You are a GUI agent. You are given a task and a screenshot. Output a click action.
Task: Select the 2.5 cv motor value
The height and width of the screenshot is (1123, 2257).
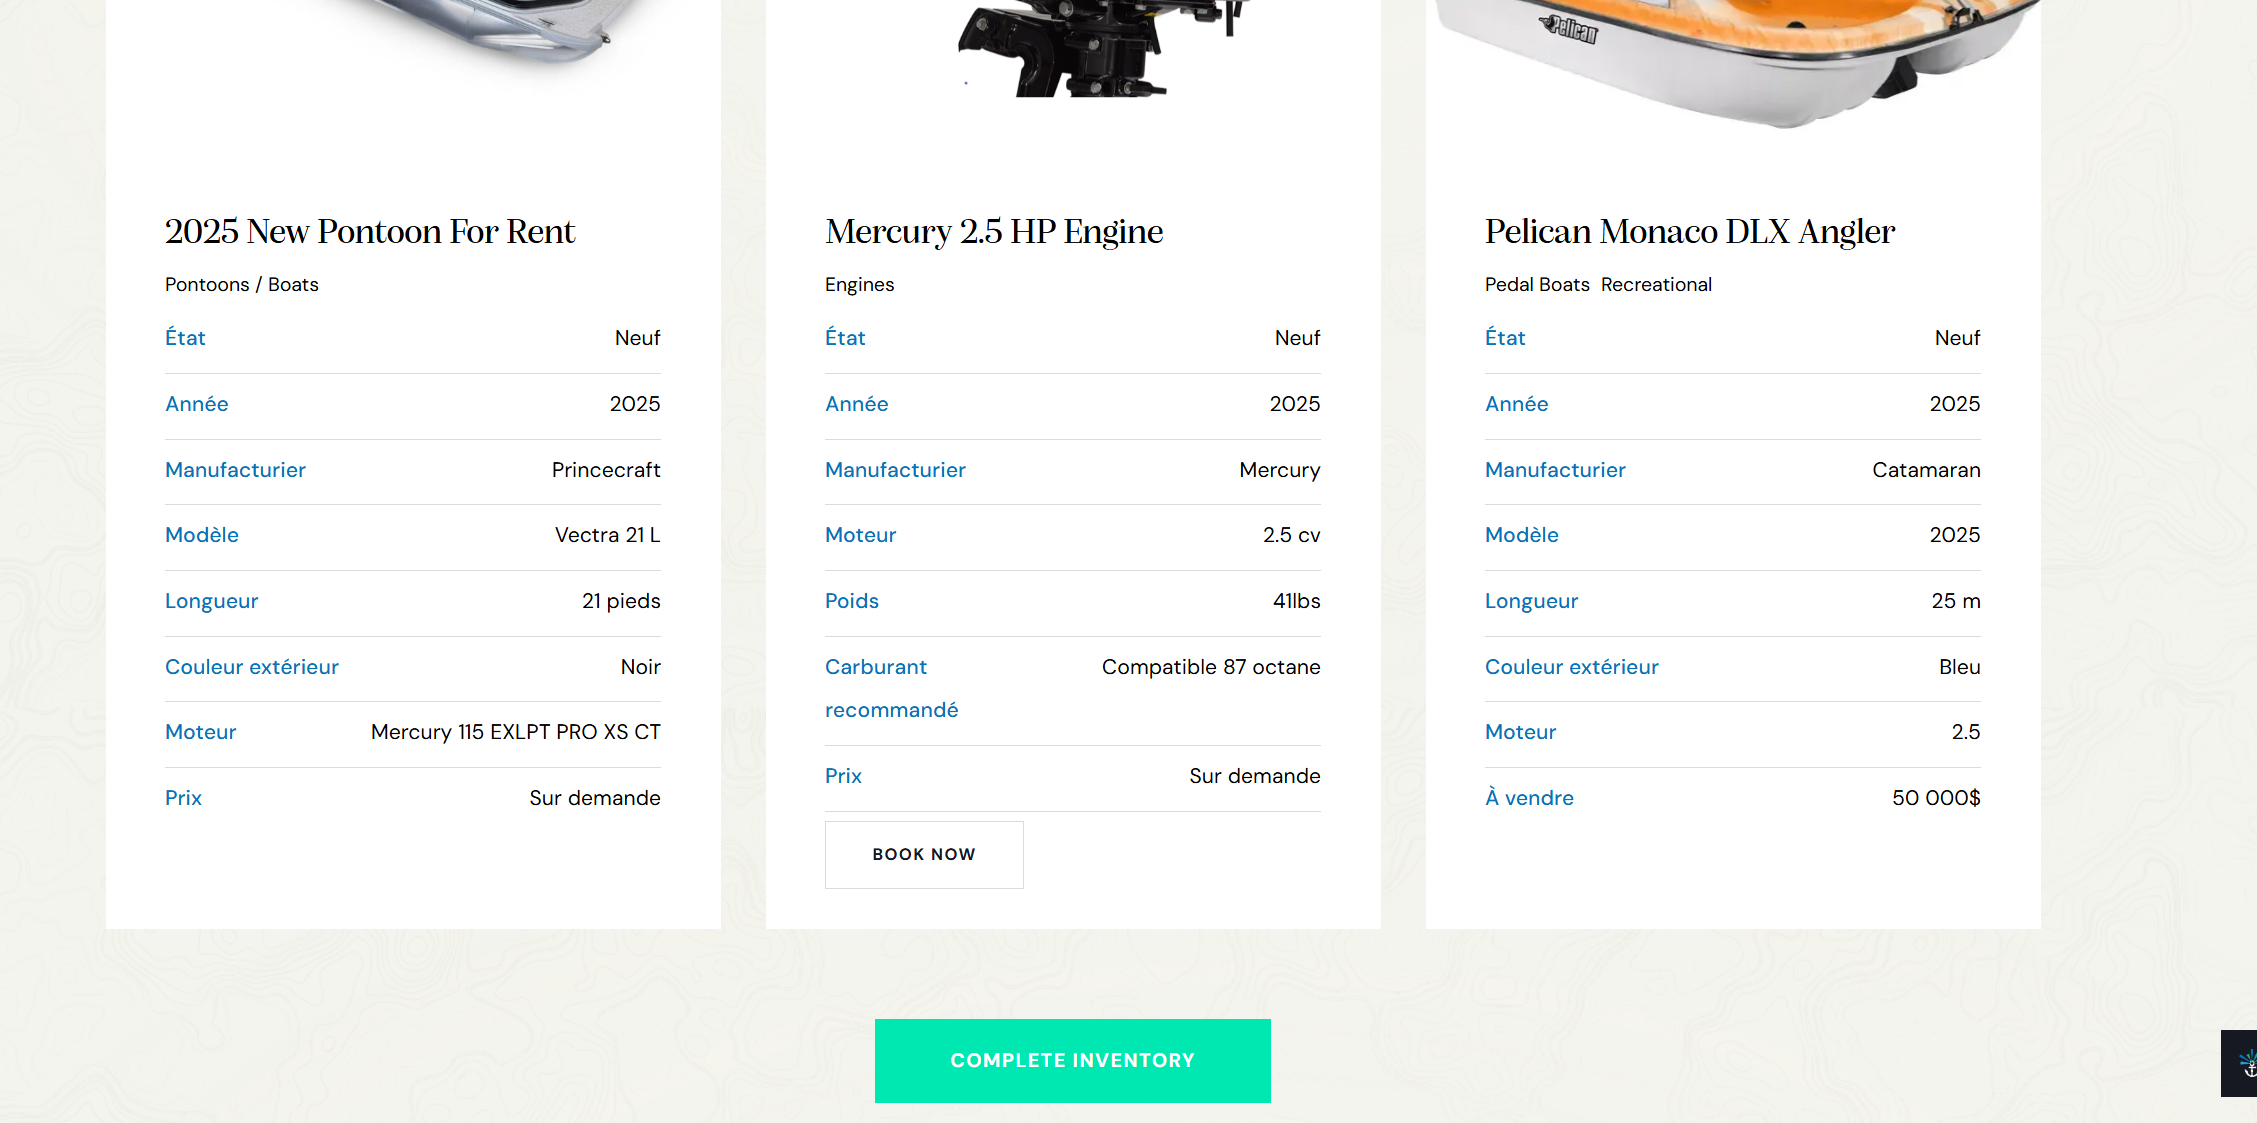(1292, 535)
